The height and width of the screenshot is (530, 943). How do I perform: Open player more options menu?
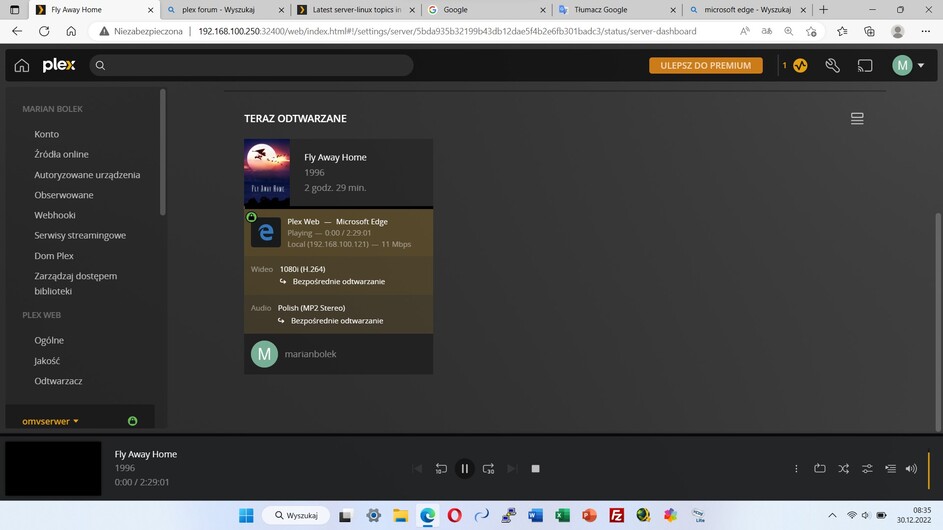coord(796,469)
